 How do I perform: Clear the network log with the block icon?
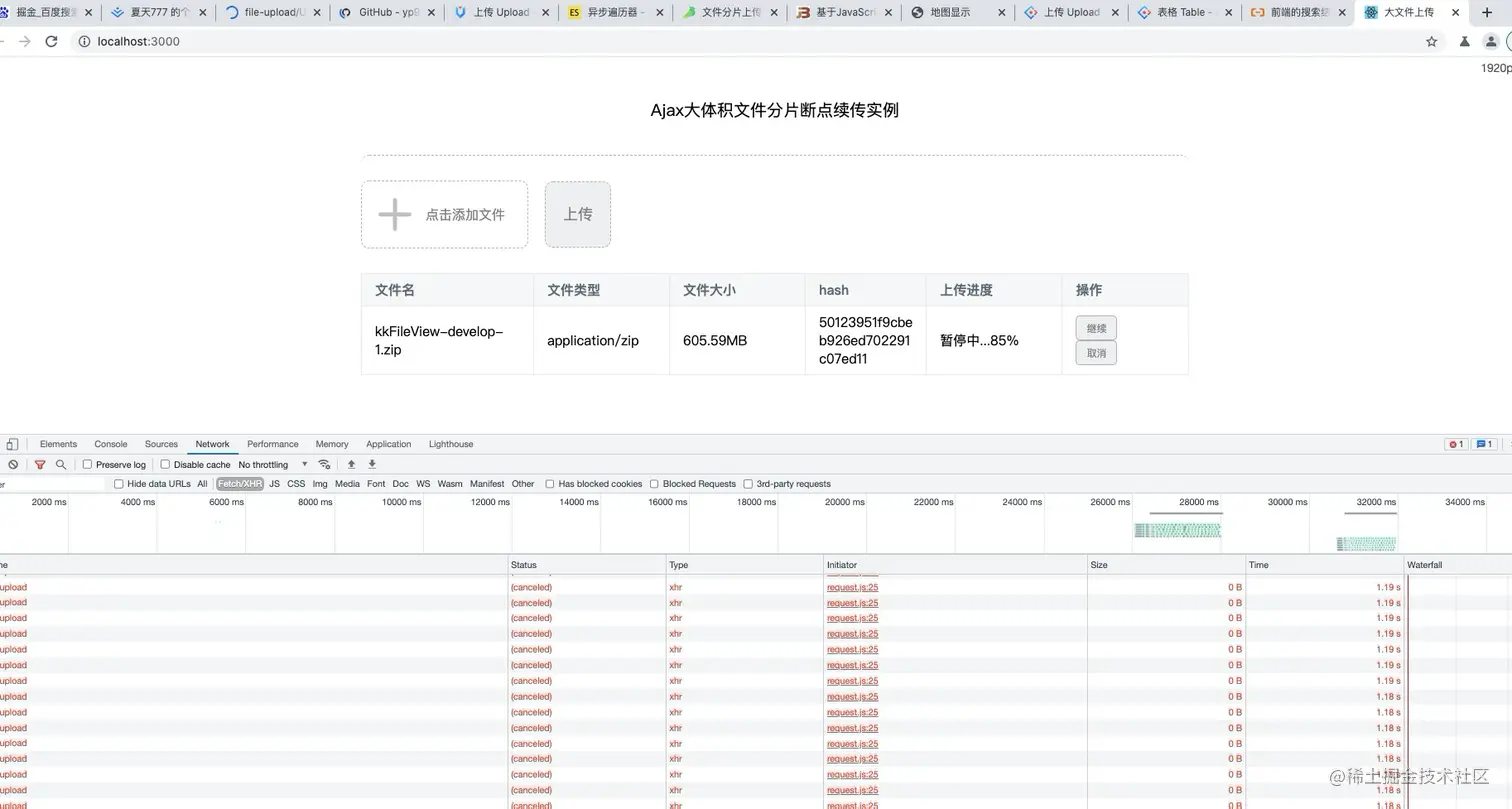[13, 465]
